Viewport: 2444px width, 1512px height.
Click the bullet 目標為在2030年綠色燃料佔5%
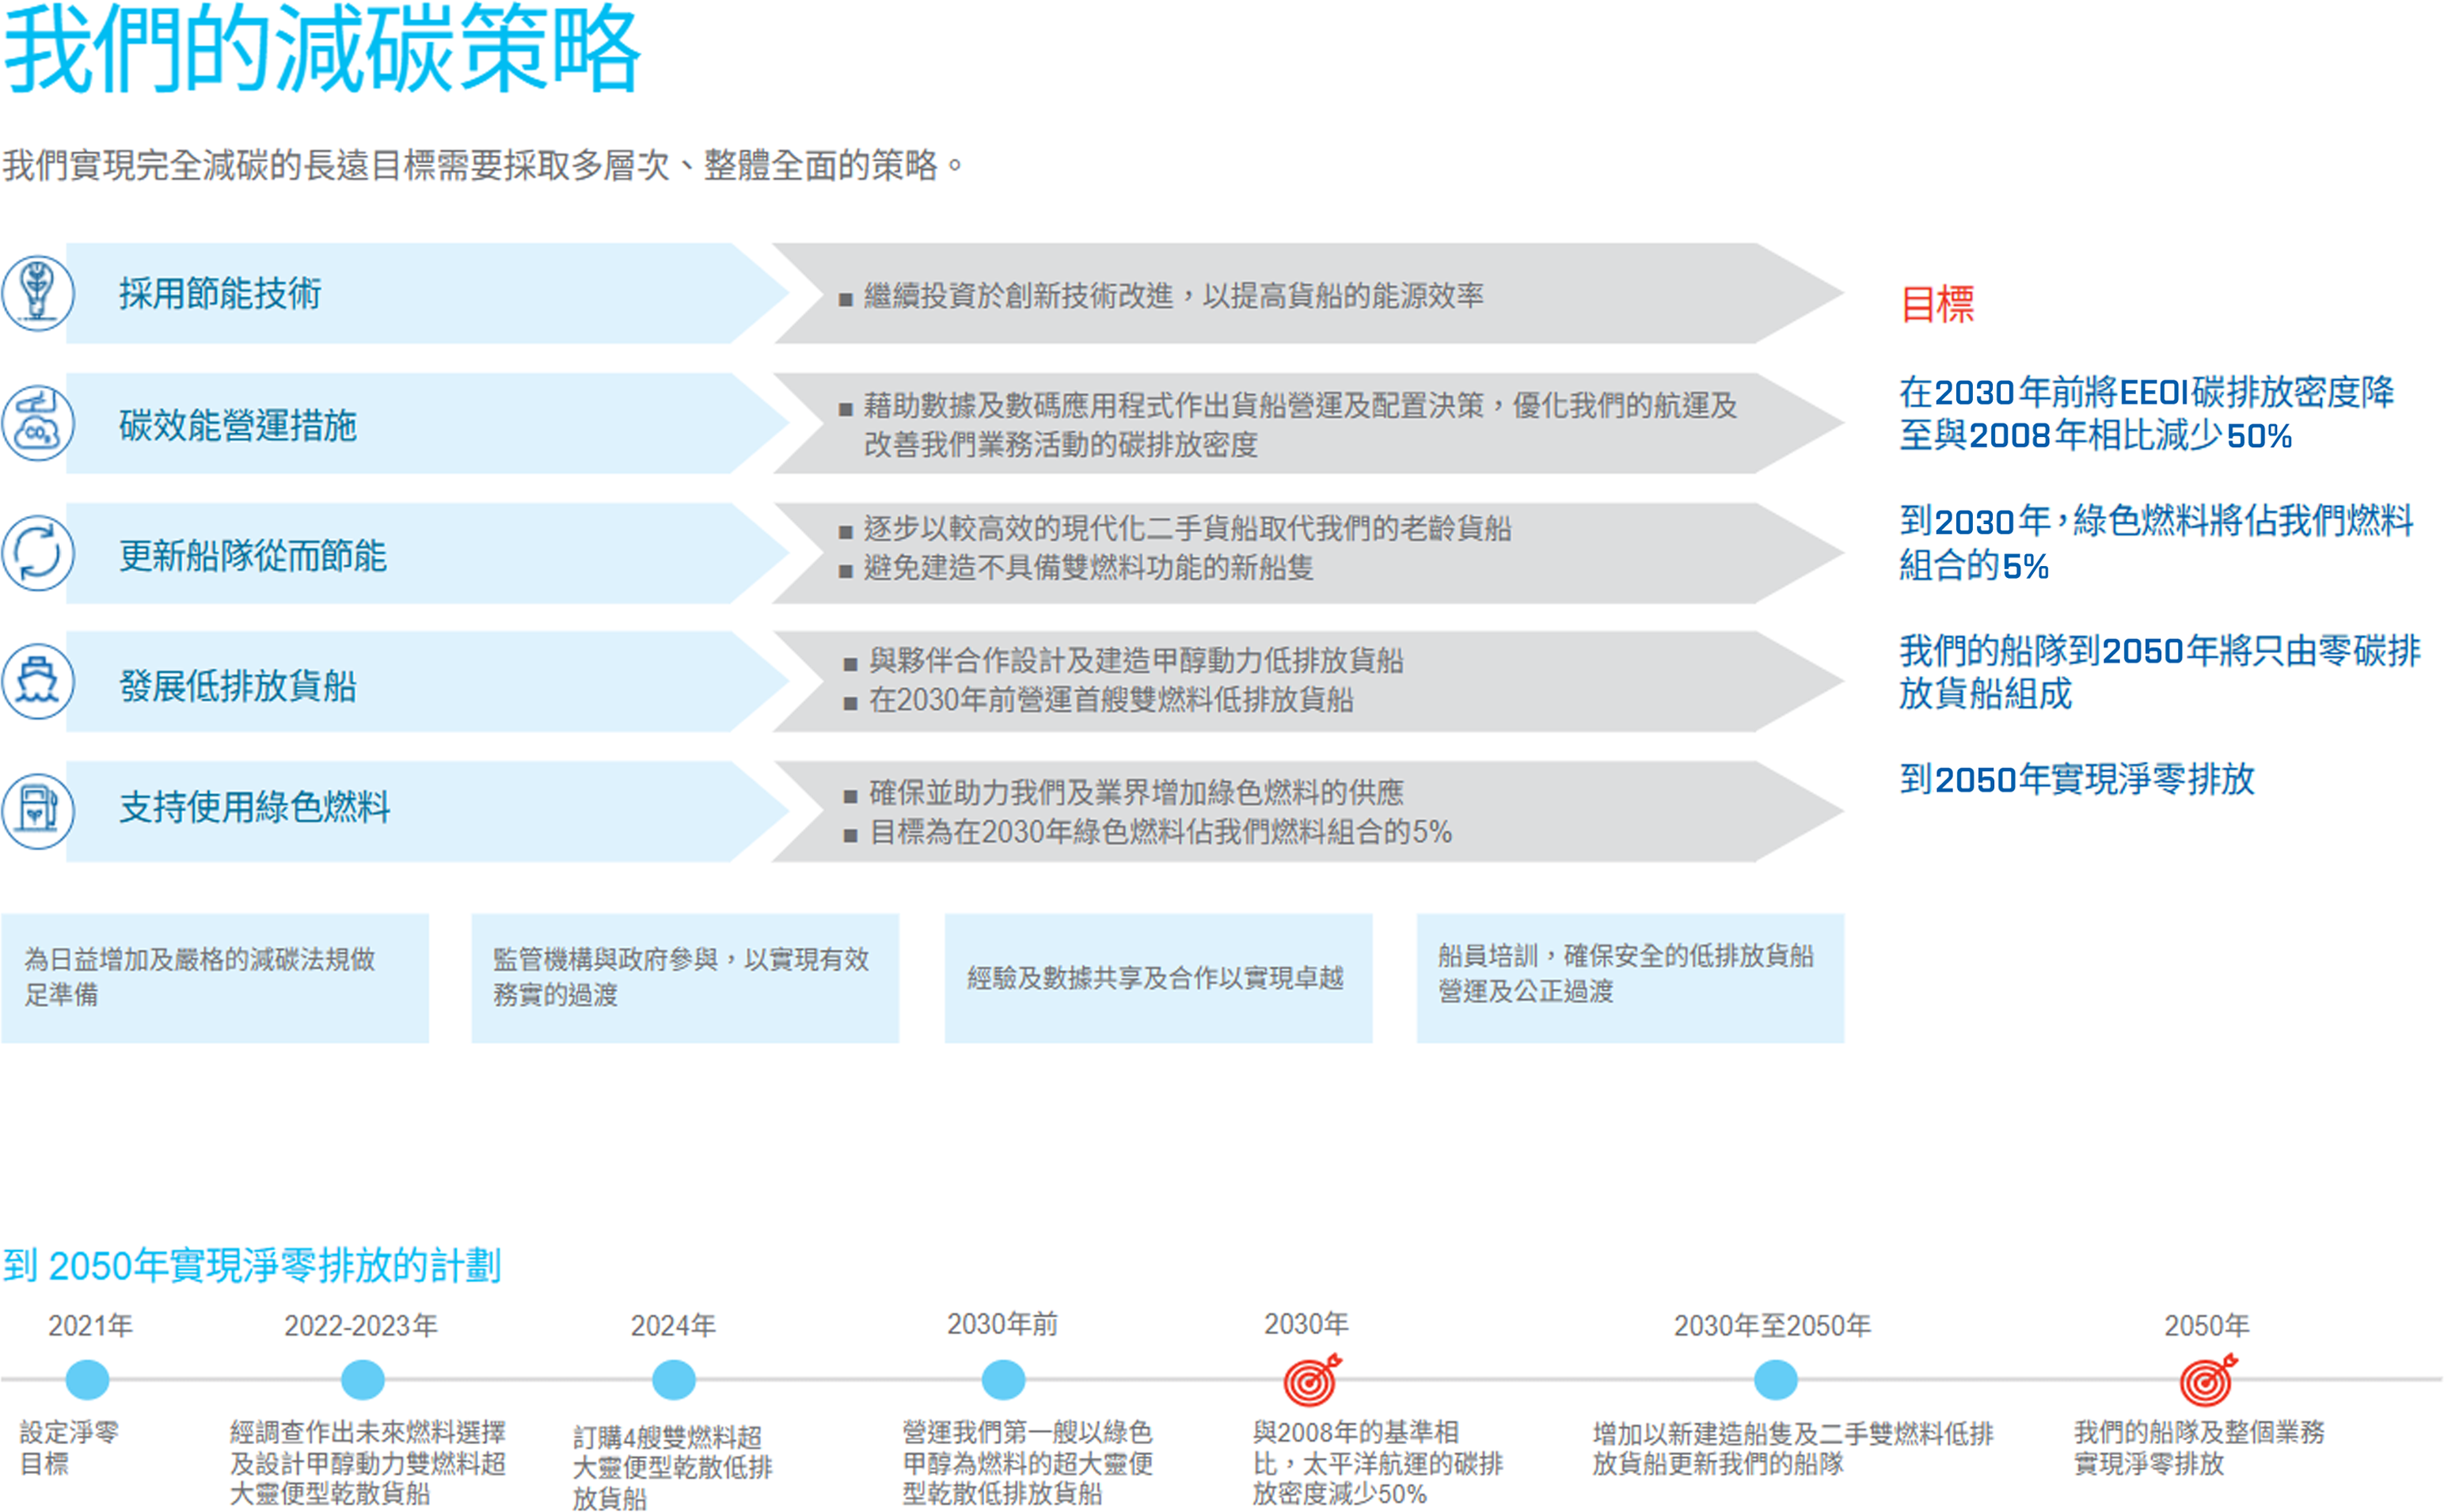coord(1147,831)
